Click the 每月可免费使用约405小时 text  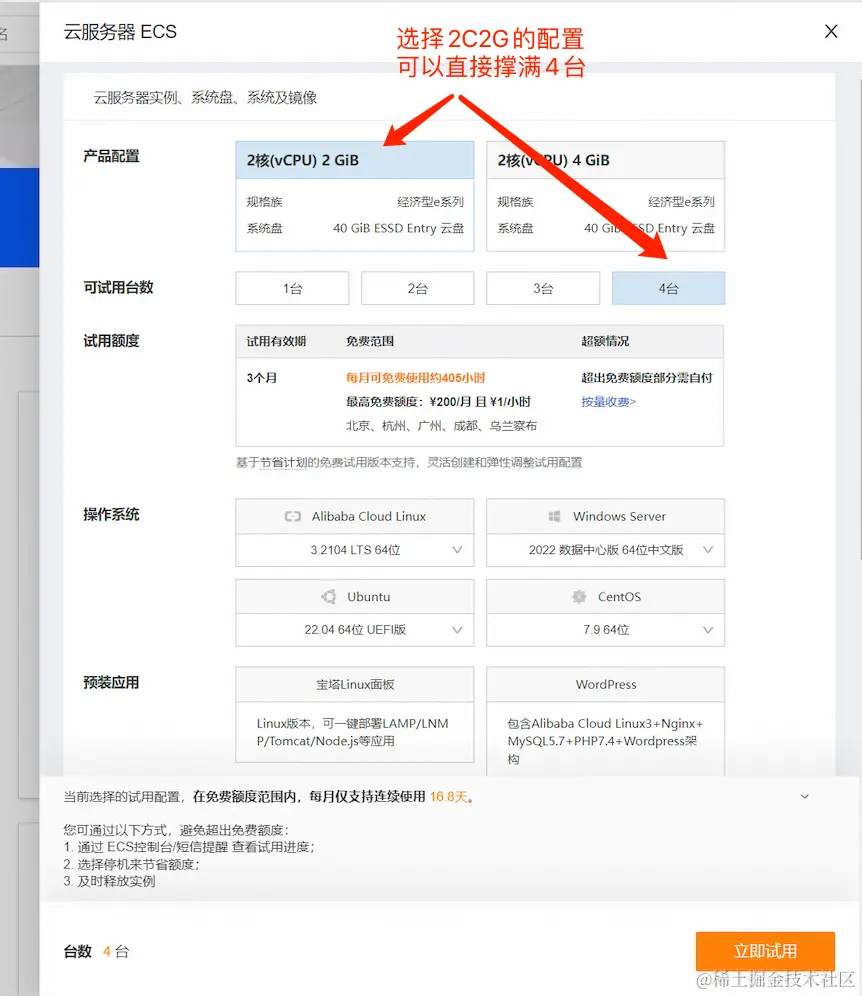[x=415, y=378]
